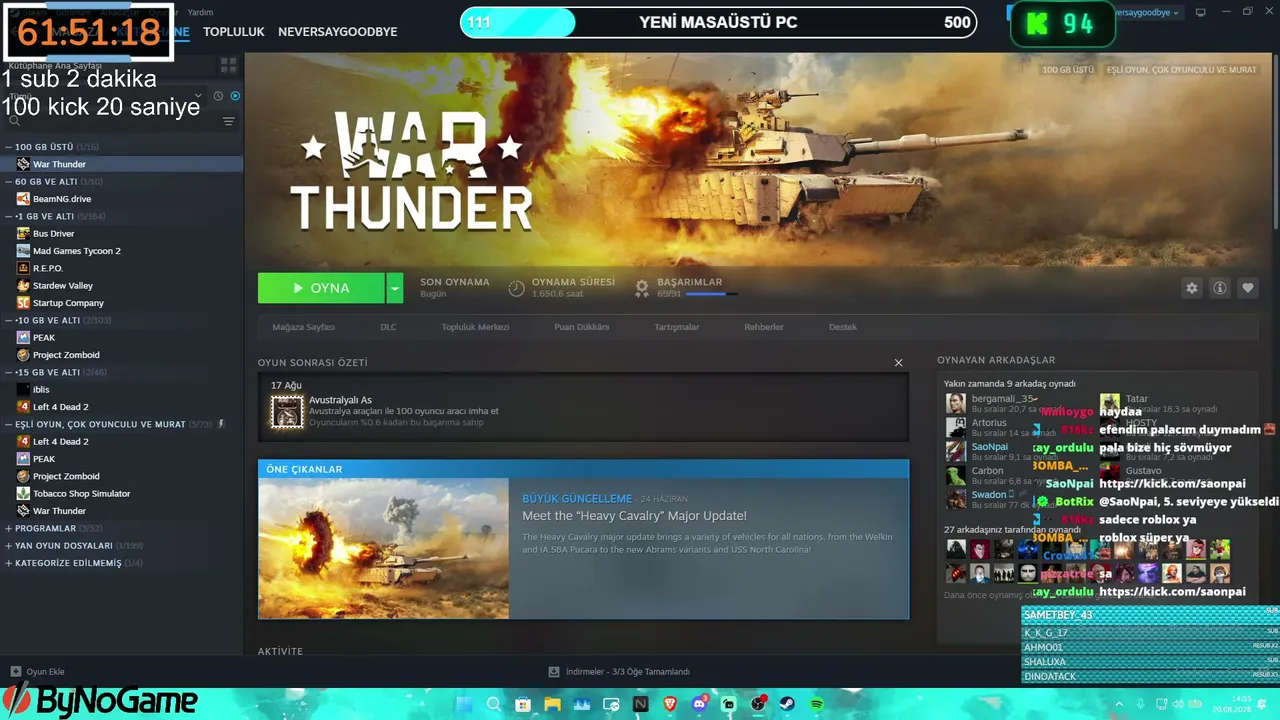The height and width of the screenshot is (720, 1280).
Task: Select Left 4 Dead 2 under 15 GB VE ALTI
Action: (61, 407)
